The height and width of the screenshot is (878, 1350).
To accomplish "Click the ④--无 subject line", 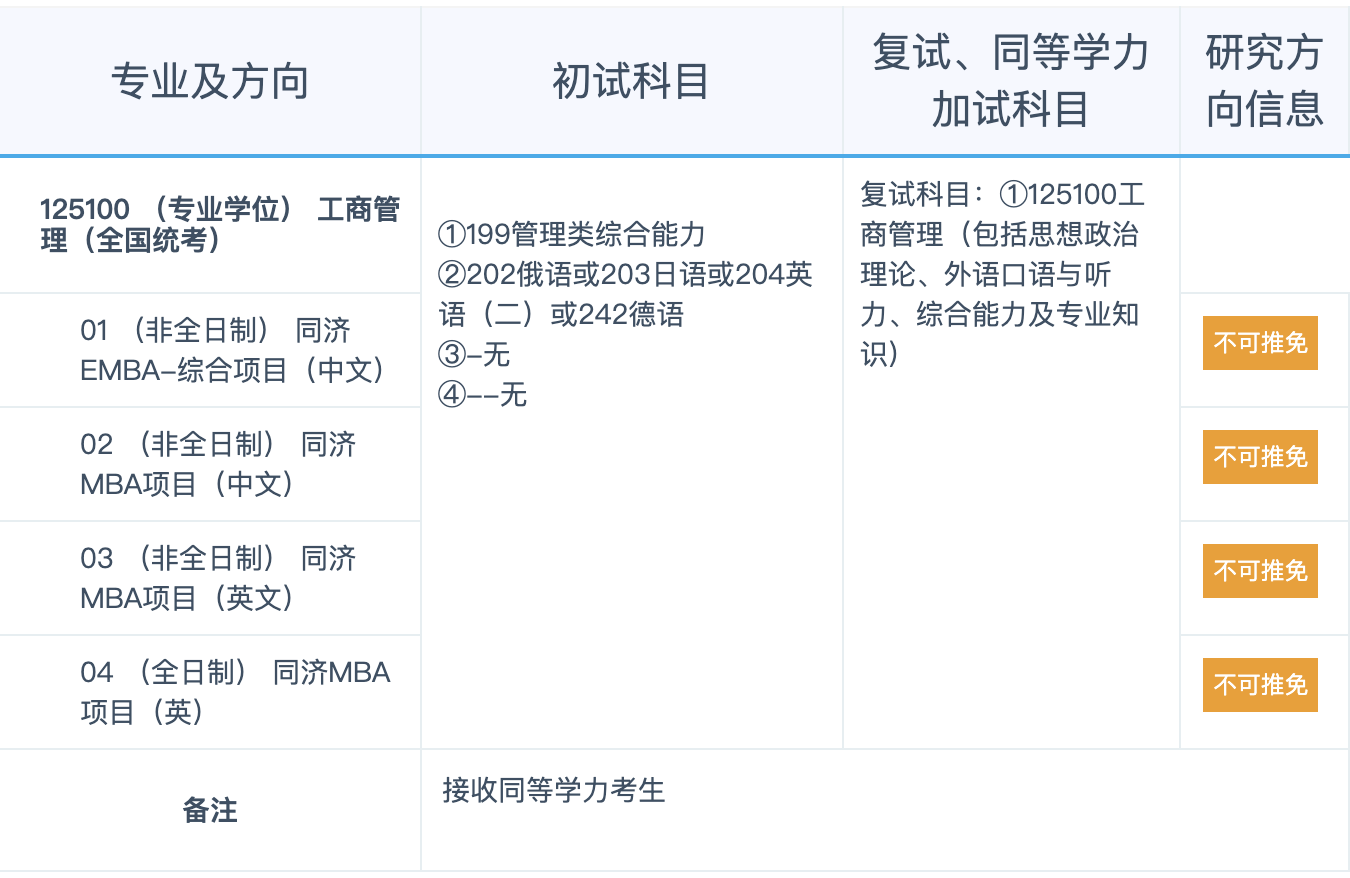I will coord(482,395).
